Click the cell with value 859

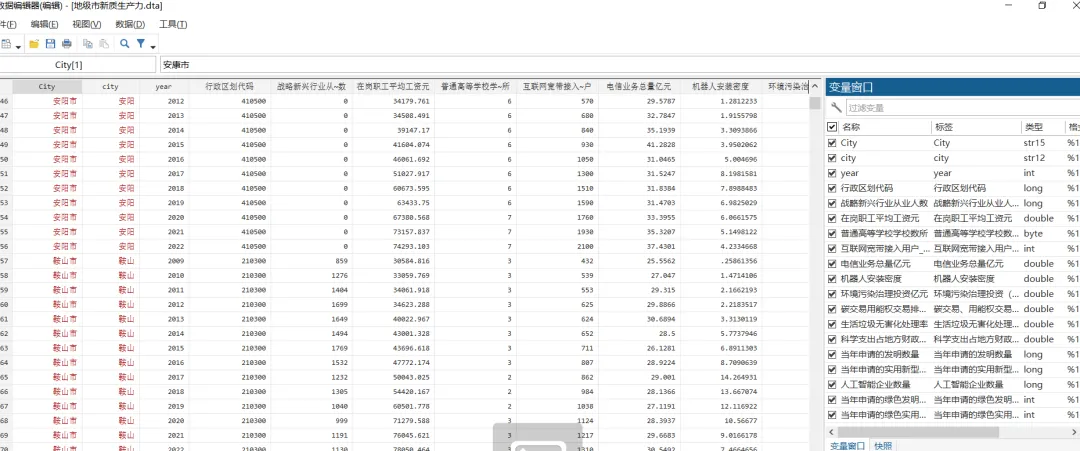coord(311,261)
